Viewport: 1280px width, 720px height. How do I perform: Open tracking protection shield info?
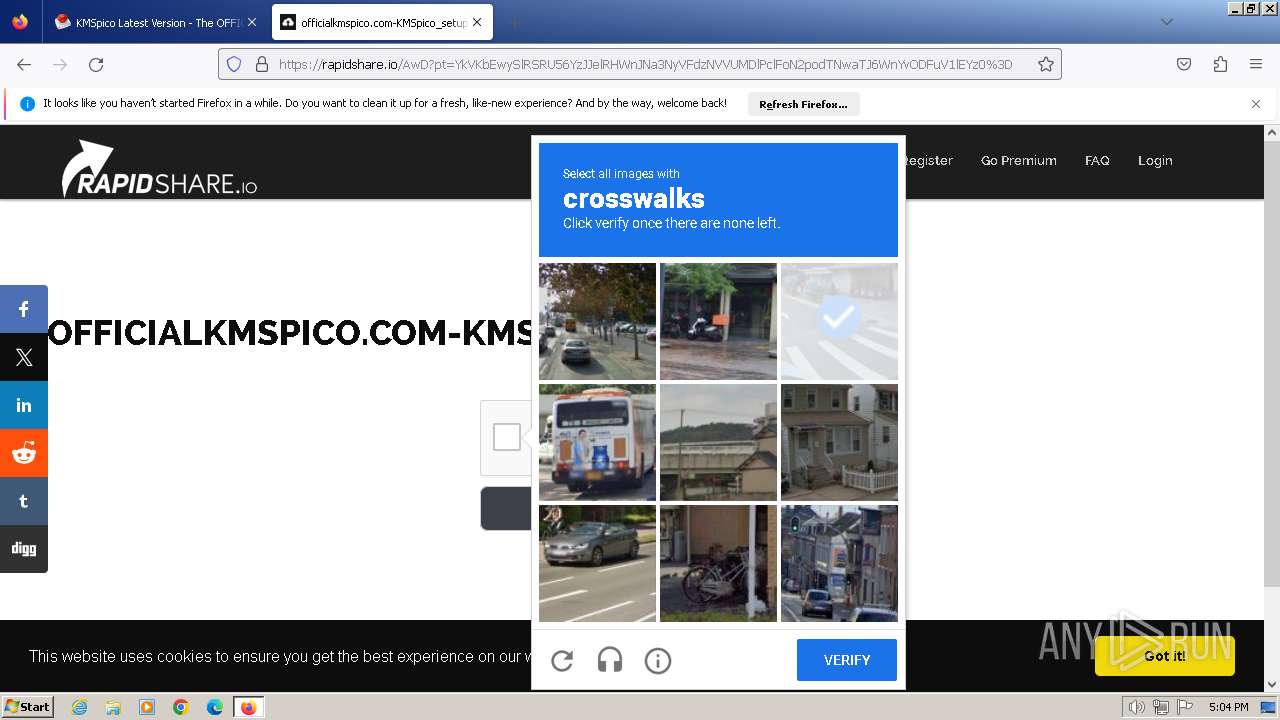pos(234,64)
